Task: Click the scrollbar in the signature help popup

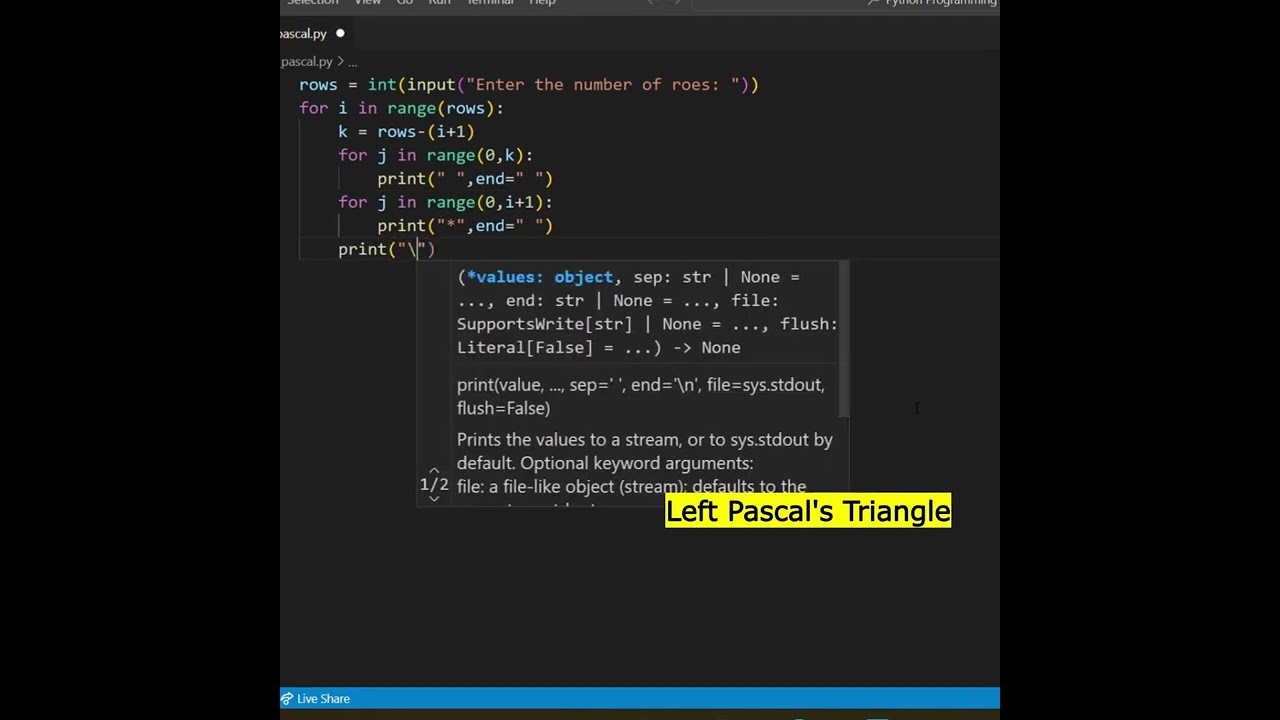Action: pyautogui.click(x=844, y=339)
